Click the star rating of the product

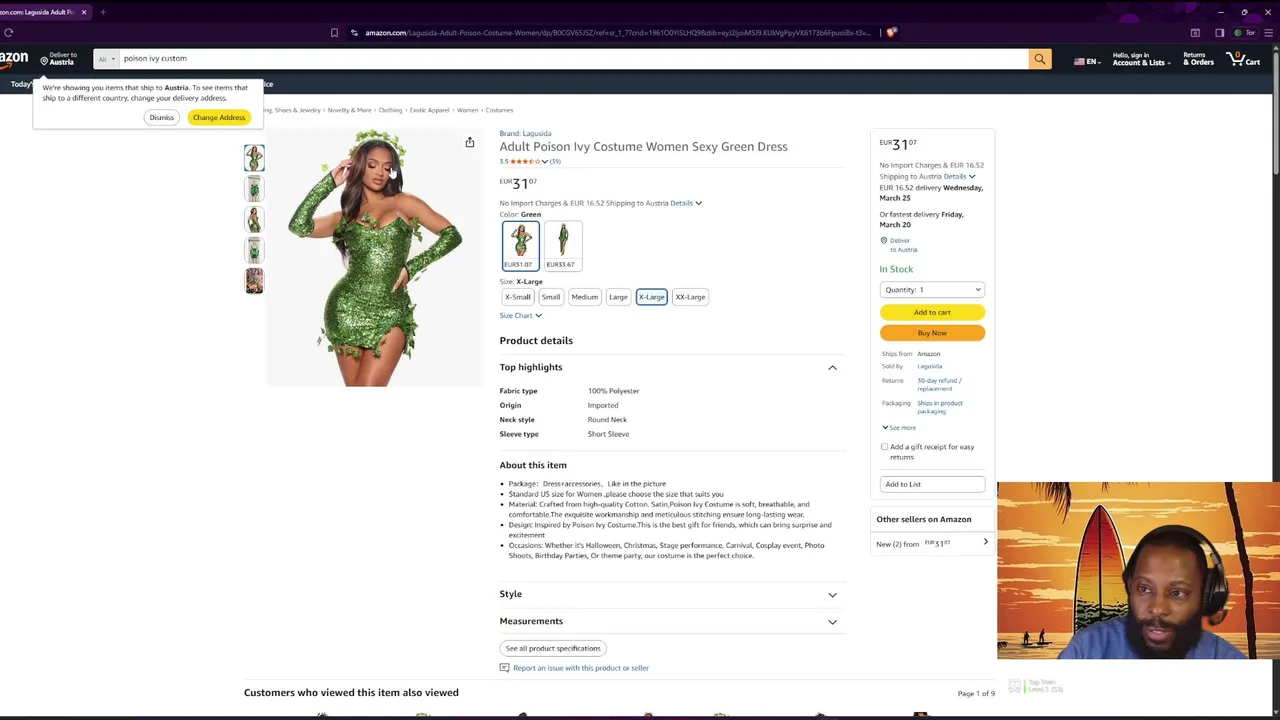point(525,161)
